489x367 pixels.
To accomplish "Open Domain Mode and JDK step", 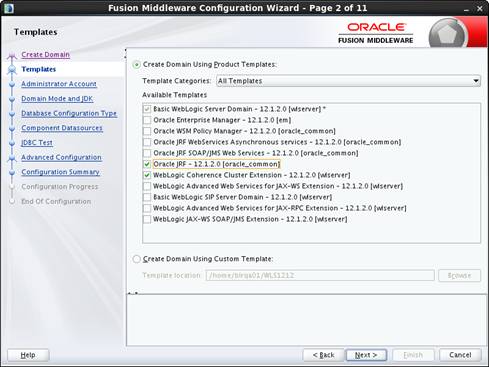I will [x=57, y=98].
